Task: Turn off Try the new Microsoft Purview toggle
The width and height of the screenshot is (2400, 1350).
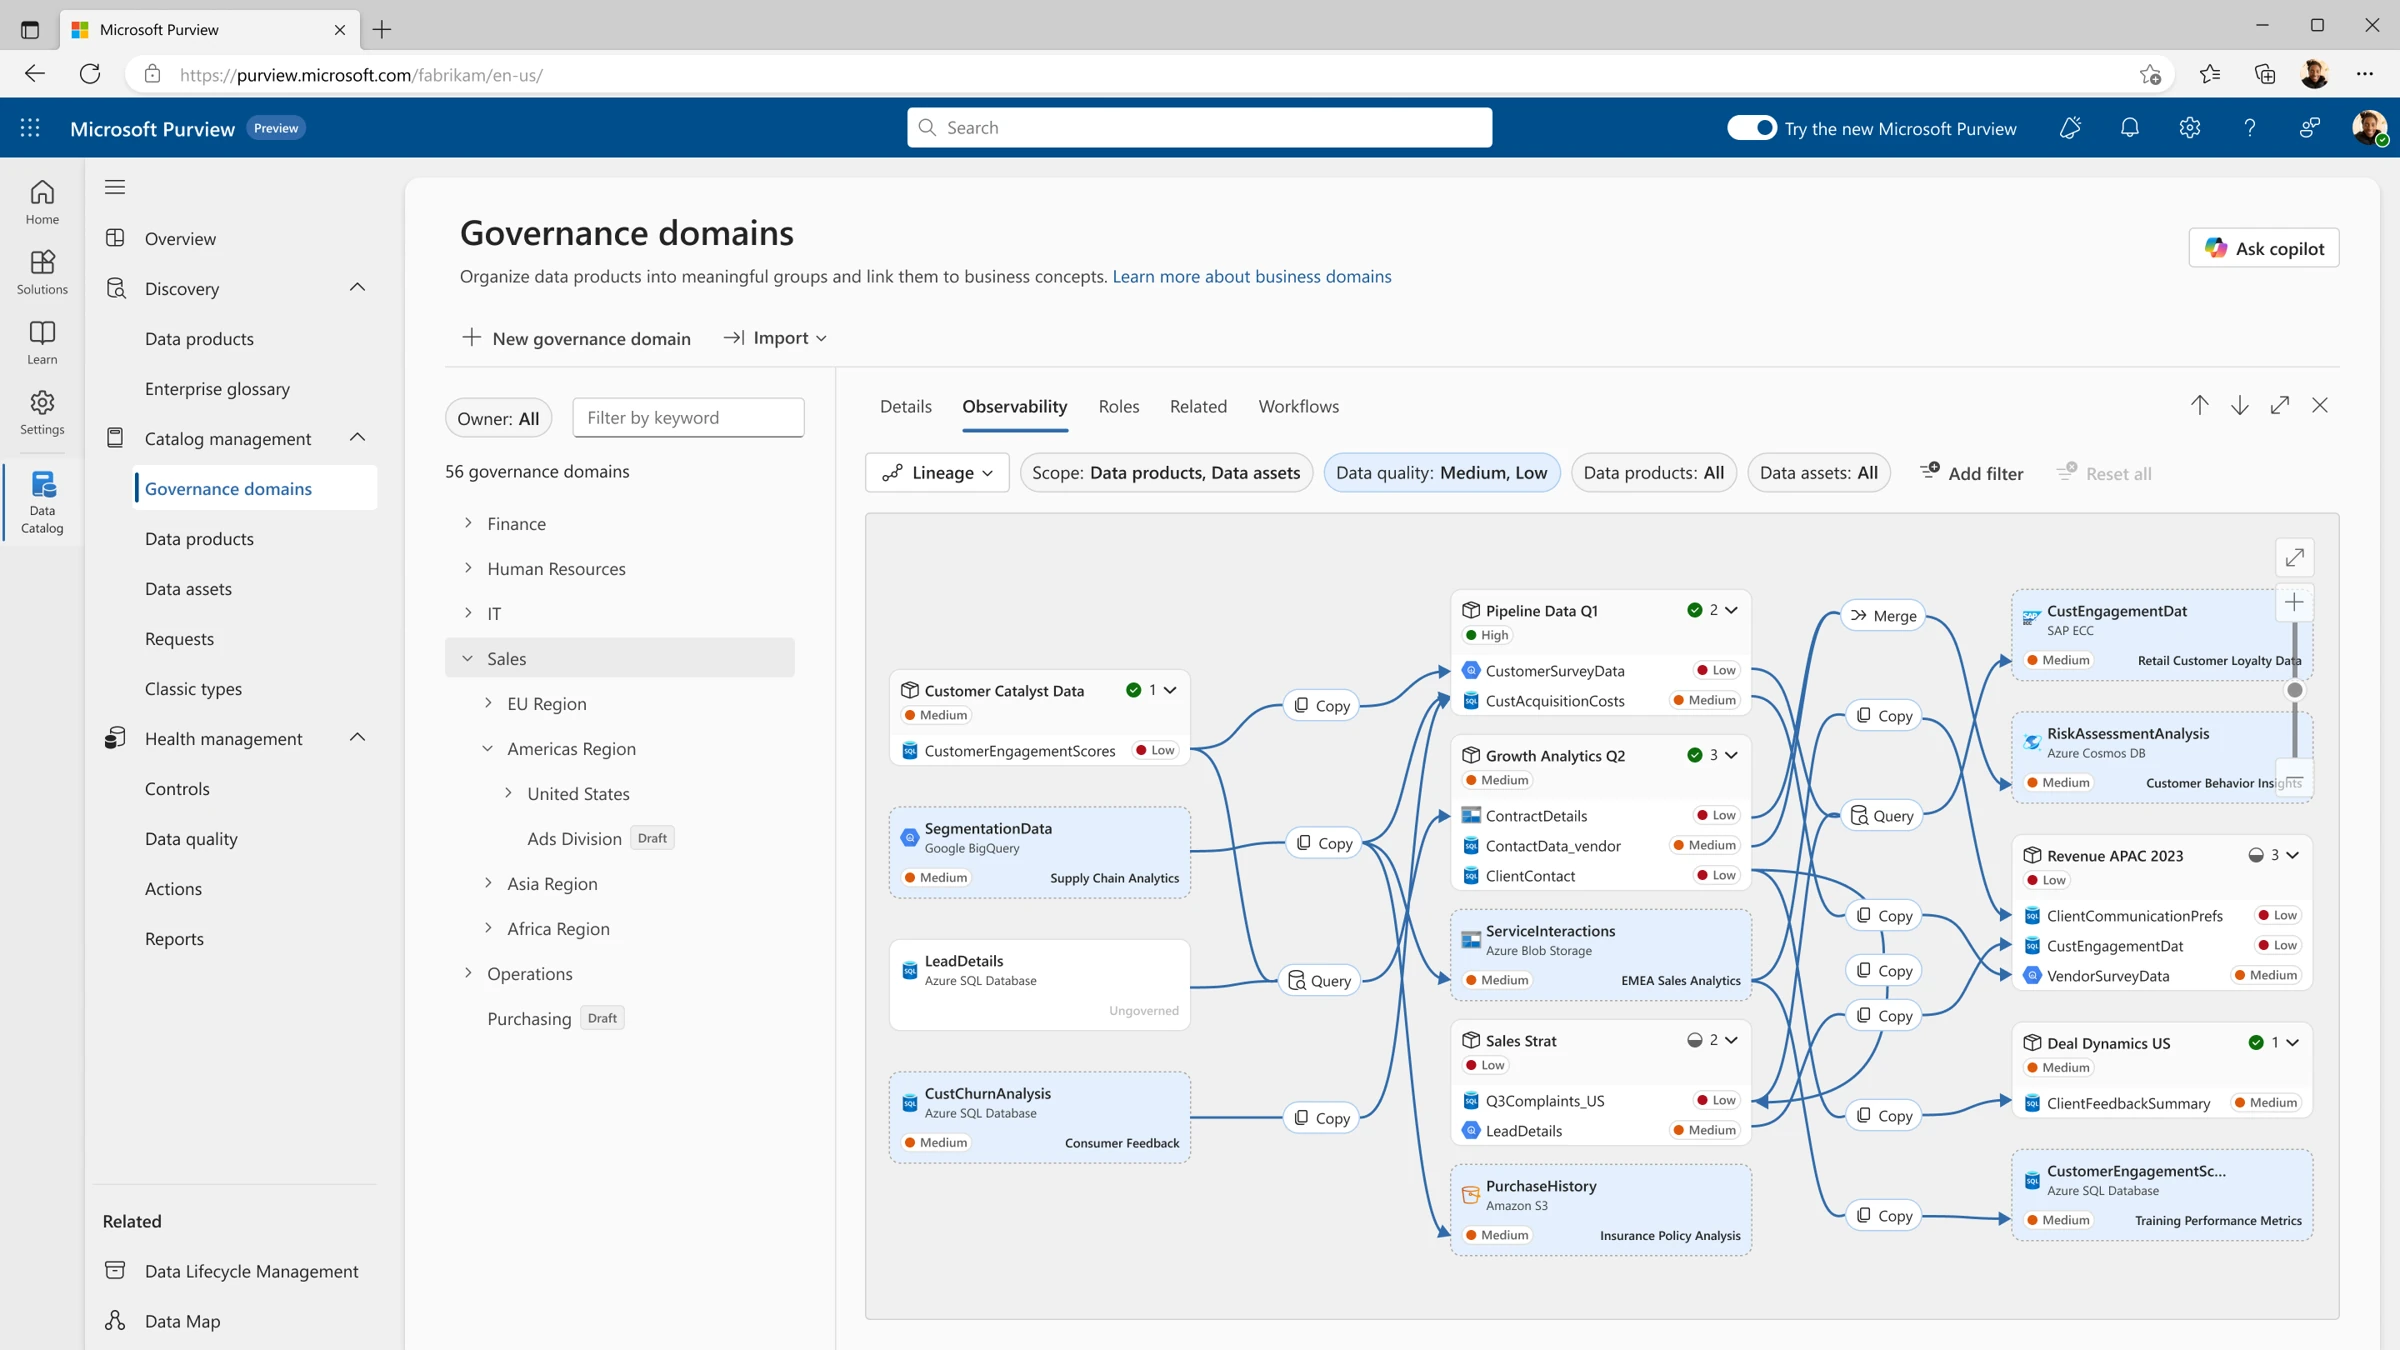Action: [1752, 128]
